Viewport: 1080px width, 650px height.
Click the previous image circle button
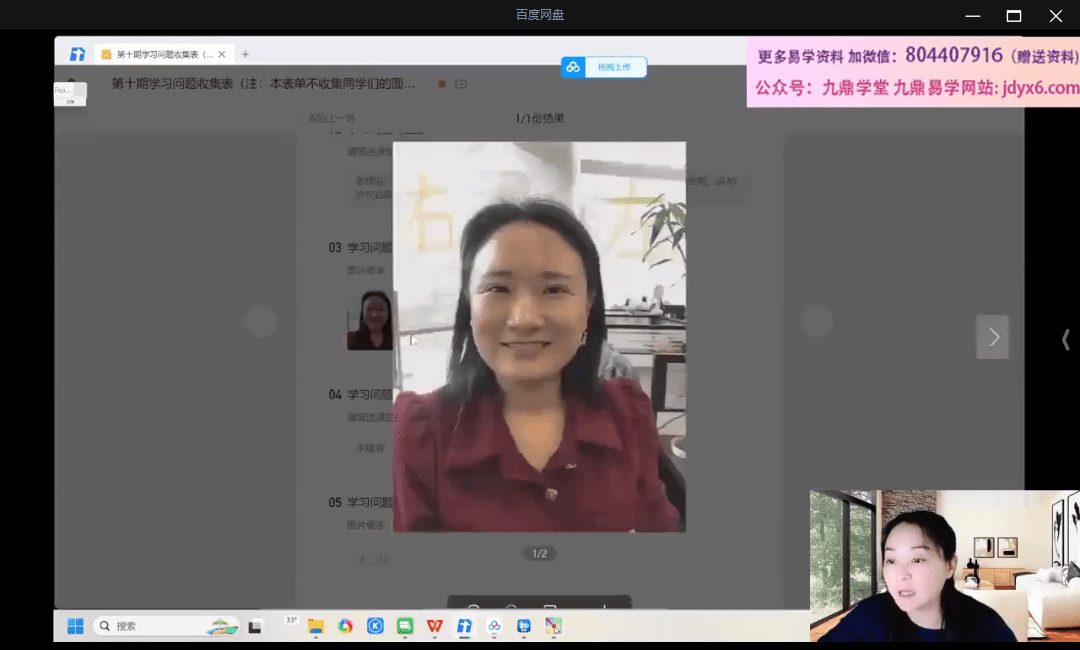pyautogui.click(x=261, y=321)
